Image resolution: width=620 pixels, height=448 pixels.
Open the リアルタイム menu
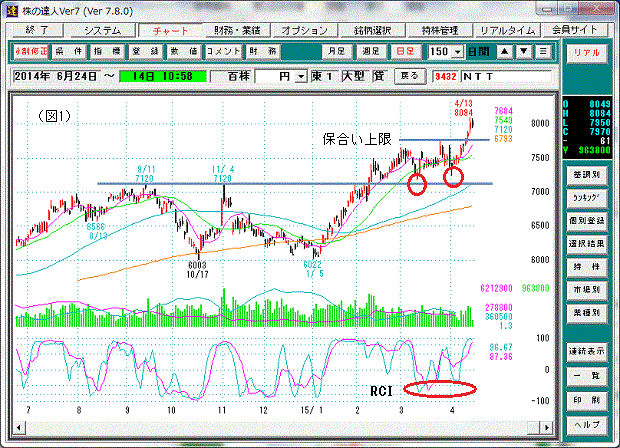(507, 30)
